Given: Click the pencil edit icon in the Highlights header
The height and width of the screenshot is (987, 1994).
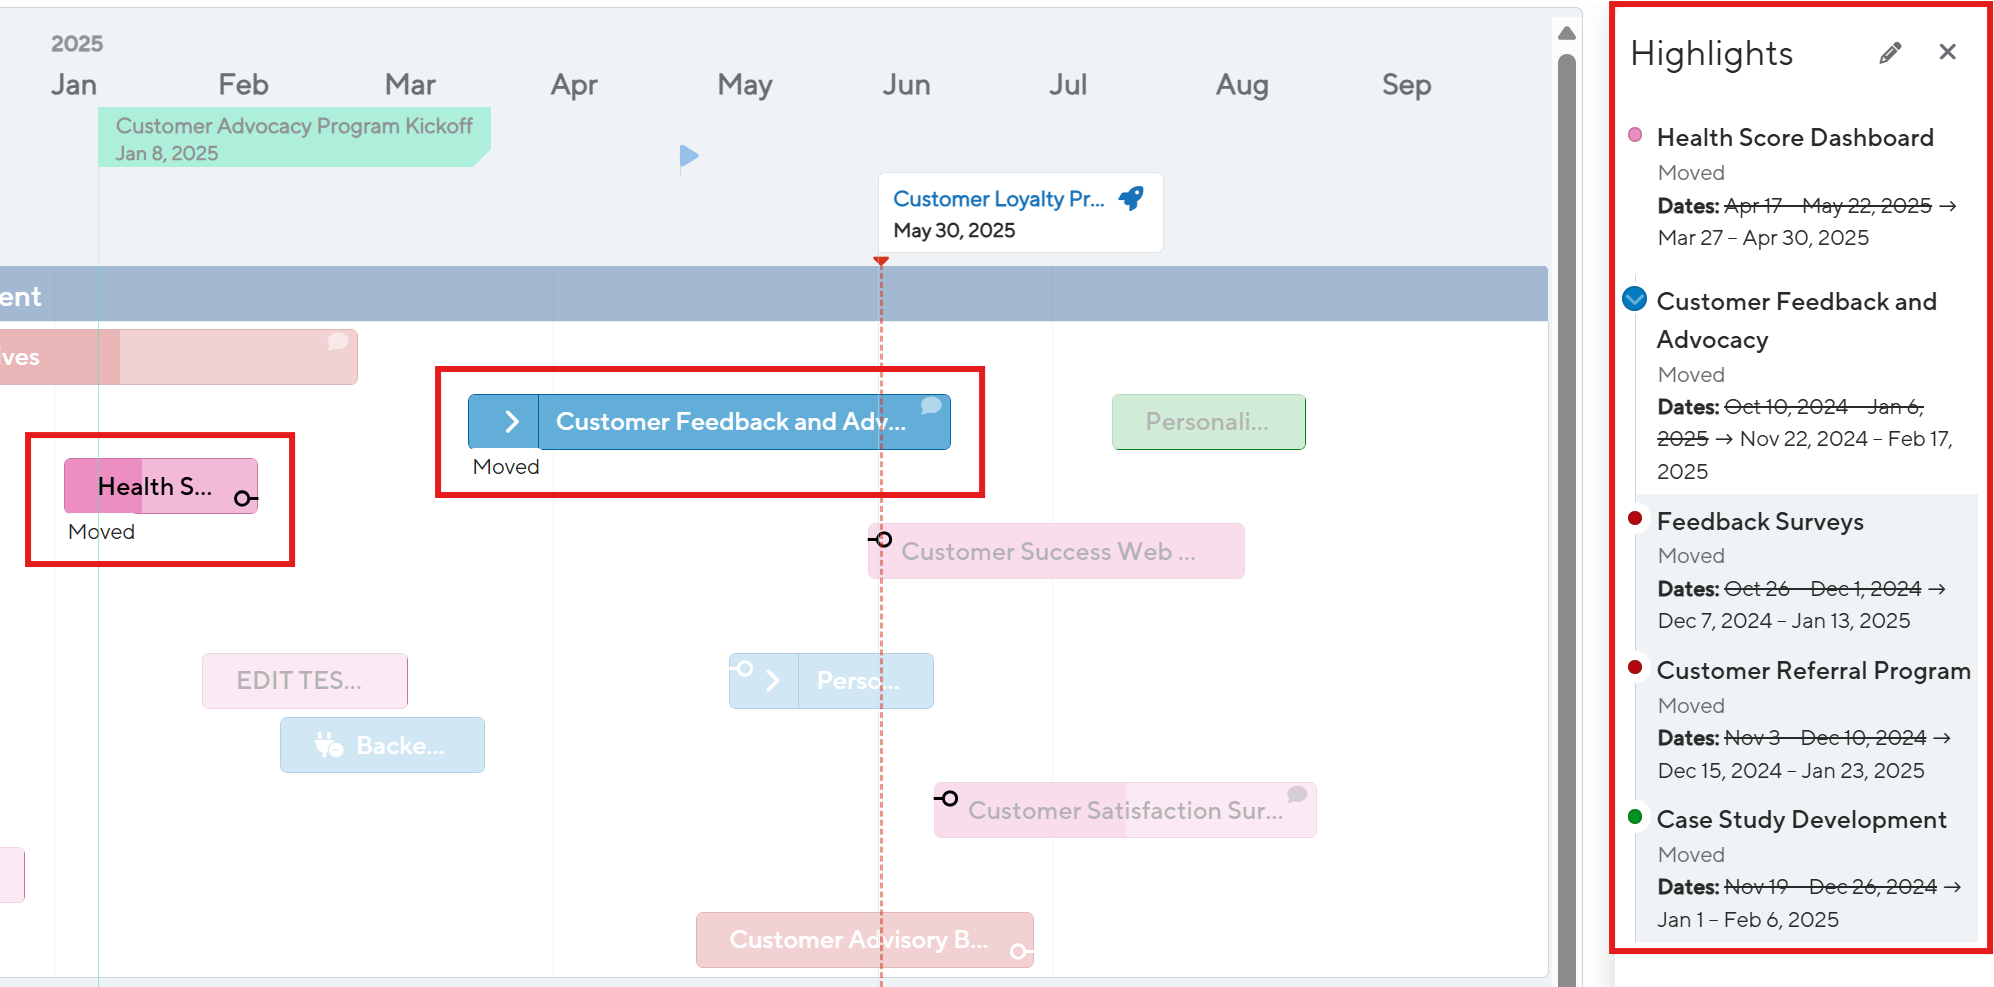Looking at the screenshot, I should pos(1890,52).
